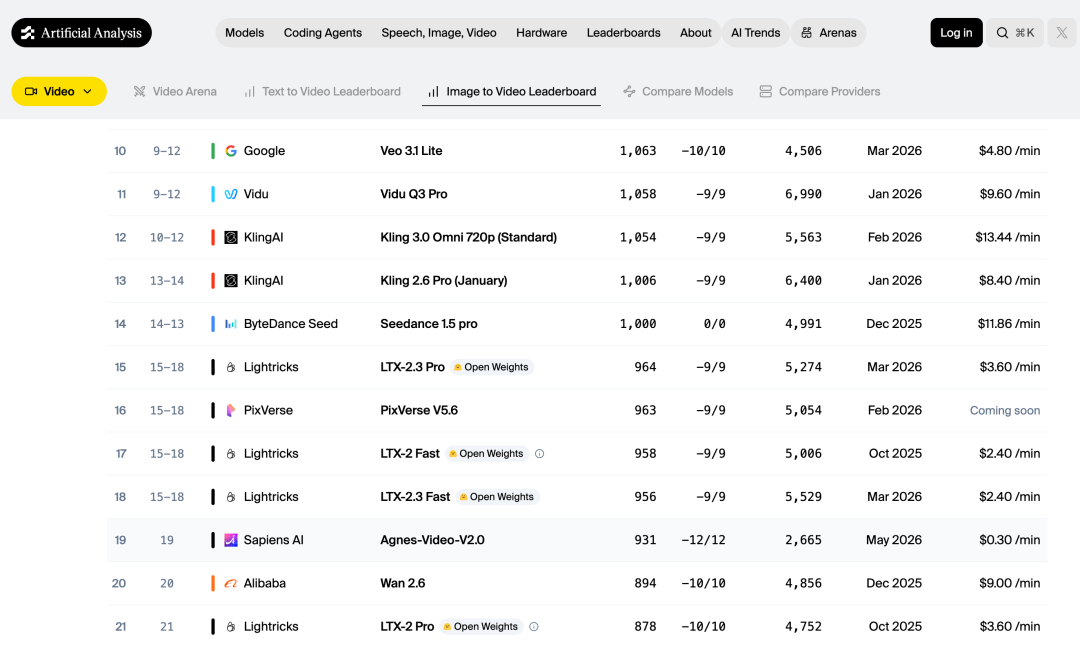Image resolution: width=1080 pixels, height=647 pixels.
Task: Open the Compare Models tab
Action: [x=678, y=92]
